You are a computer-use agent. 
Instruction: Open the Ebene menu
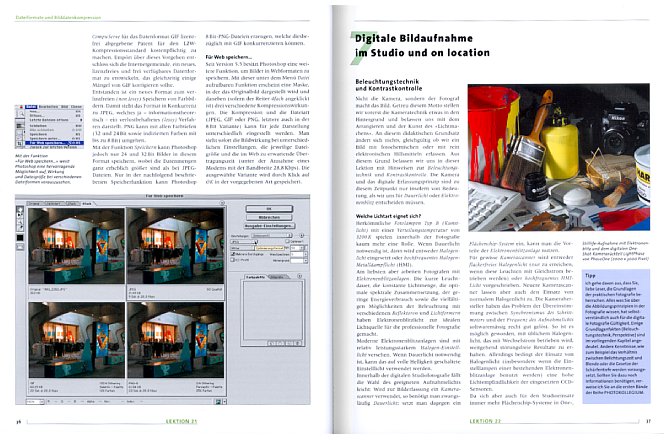pyautogui.click(x=76, y=107)
